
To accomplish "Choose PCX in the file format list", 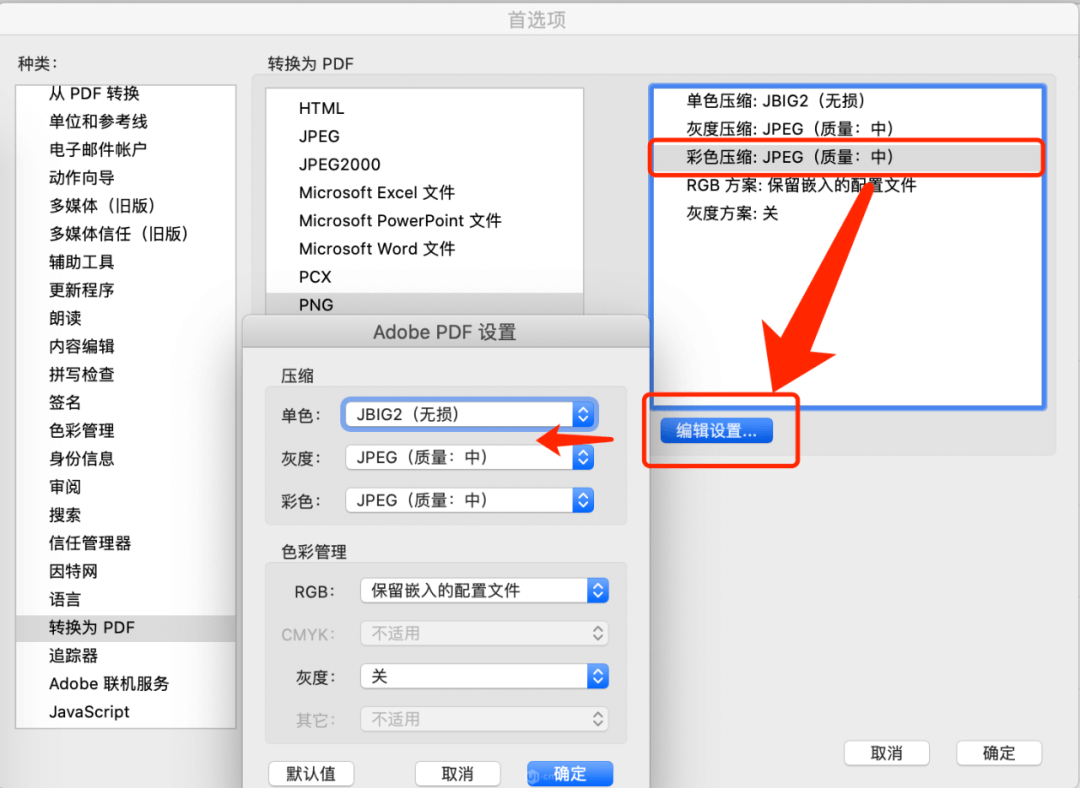I will point(425,277).
